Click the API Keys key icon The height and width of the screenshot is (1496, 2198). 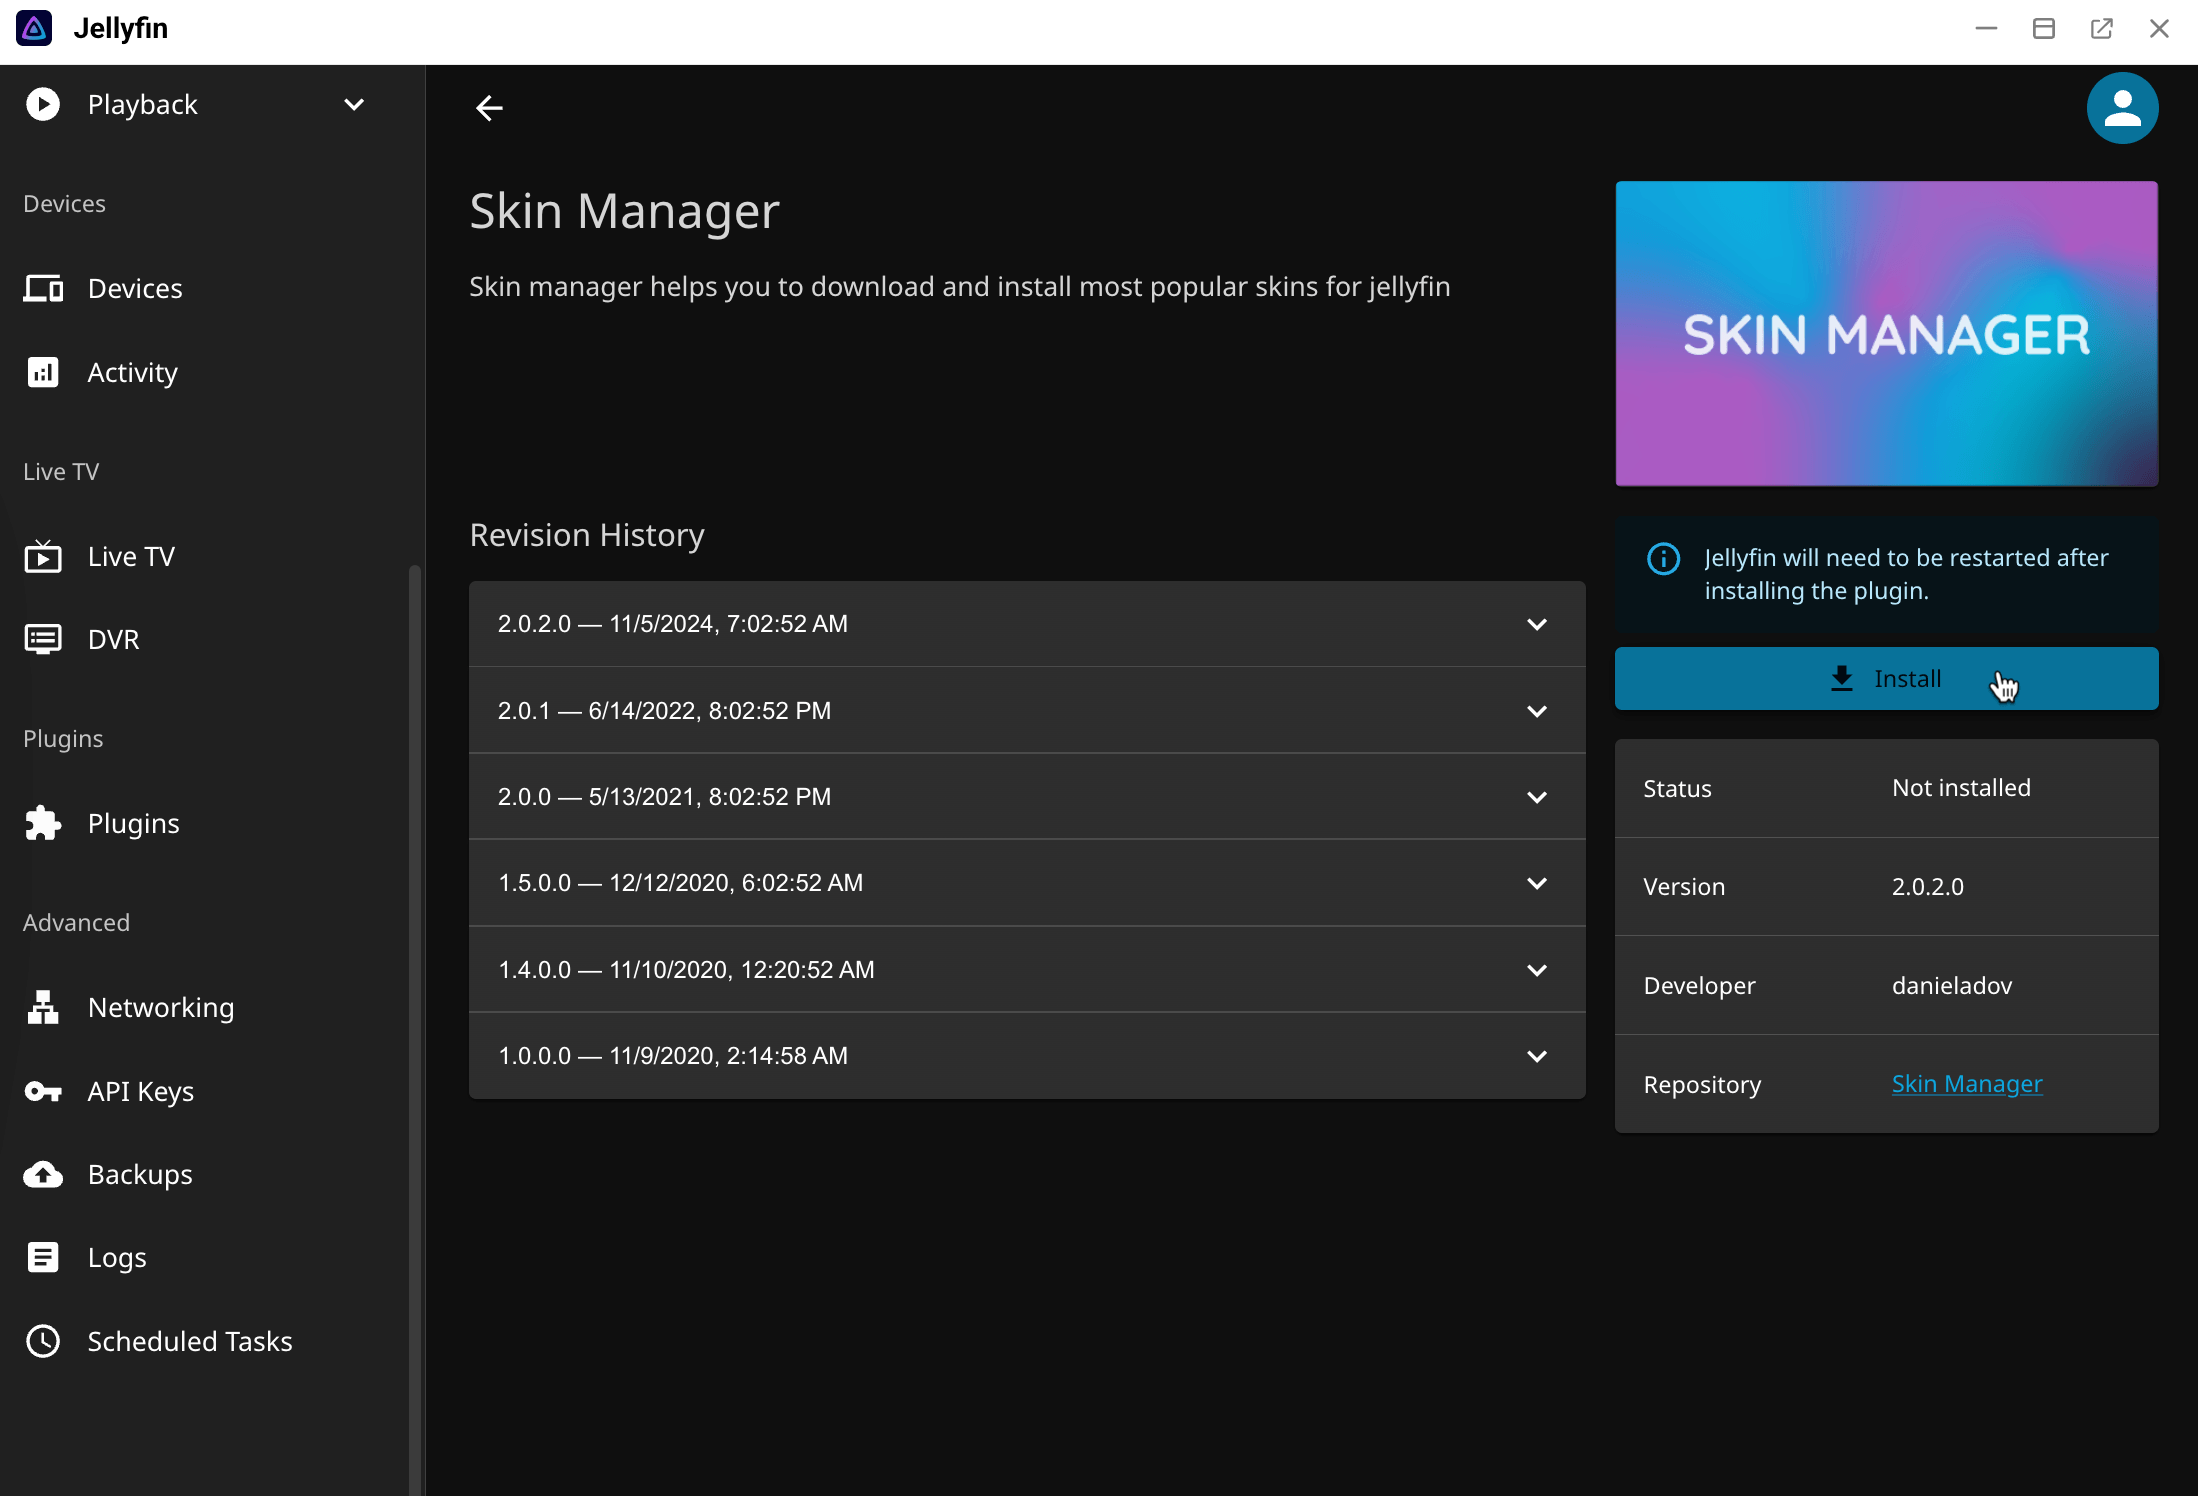43,1091
